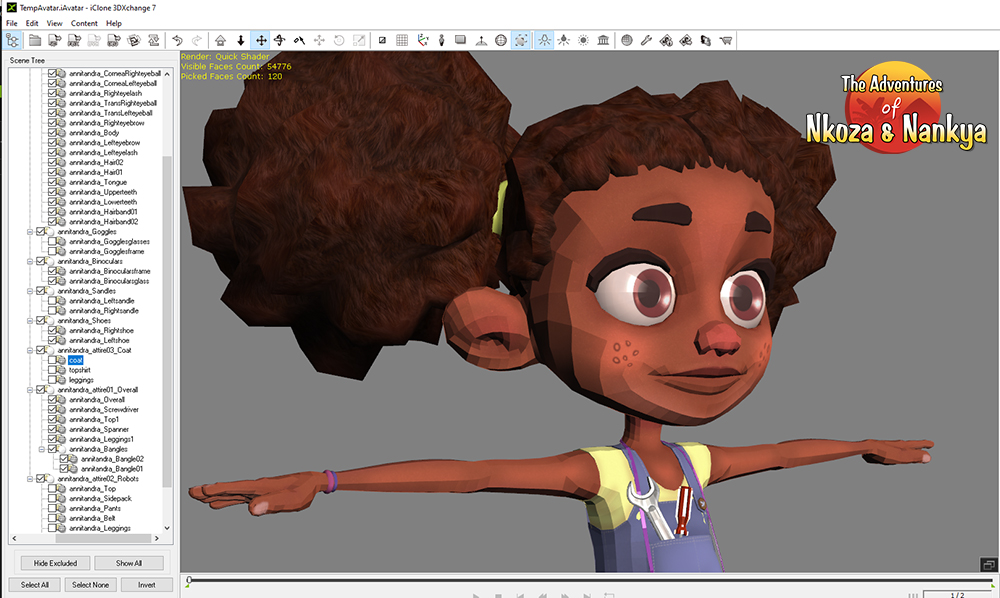Click the Undo arrow in toolbar

[x=177, y=40]
